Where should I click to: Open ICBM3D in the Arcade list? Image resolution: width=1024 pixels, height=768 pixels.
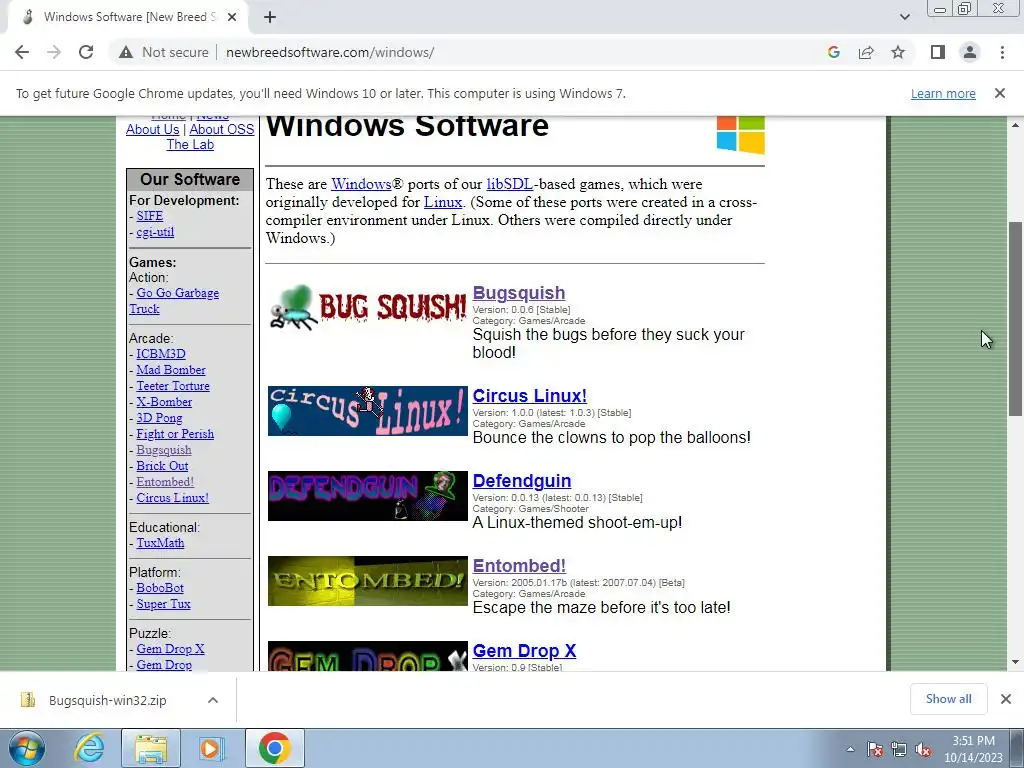tap(161, 354)
